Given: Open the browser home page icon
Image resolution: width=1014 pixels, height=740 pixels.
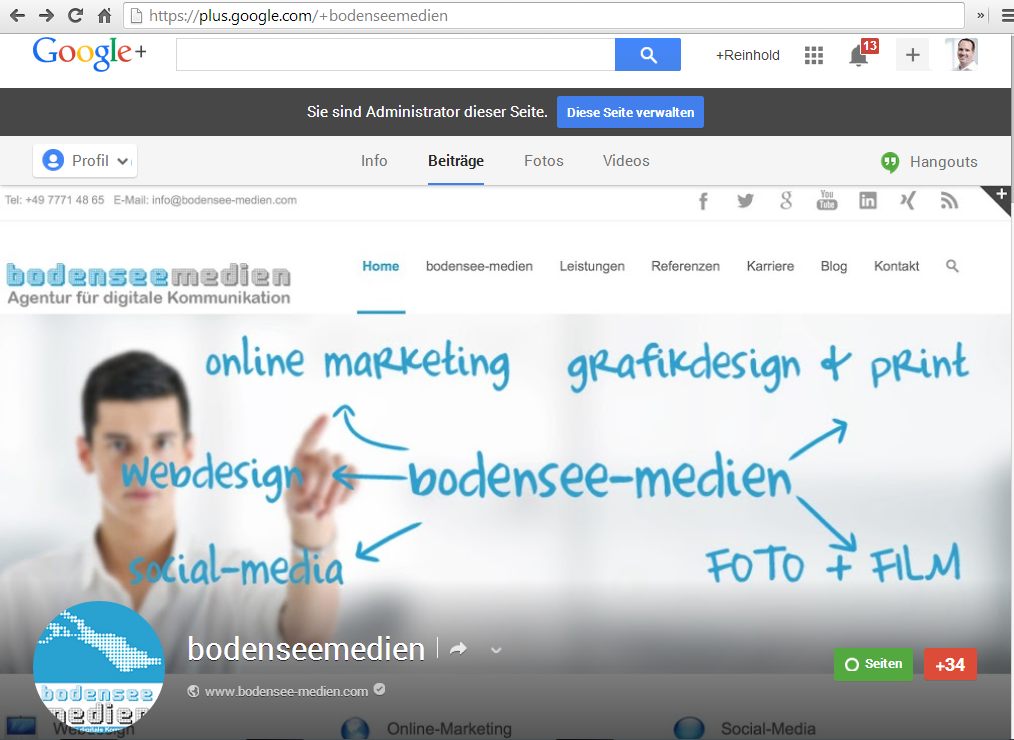Looking at the screenshot, I should click(x=104, y=16).
